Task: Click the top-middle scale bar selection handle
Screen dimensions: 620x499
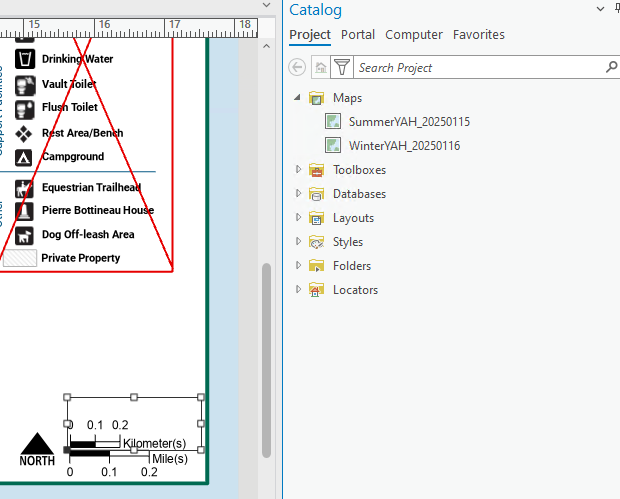Action: pos(134,397)
